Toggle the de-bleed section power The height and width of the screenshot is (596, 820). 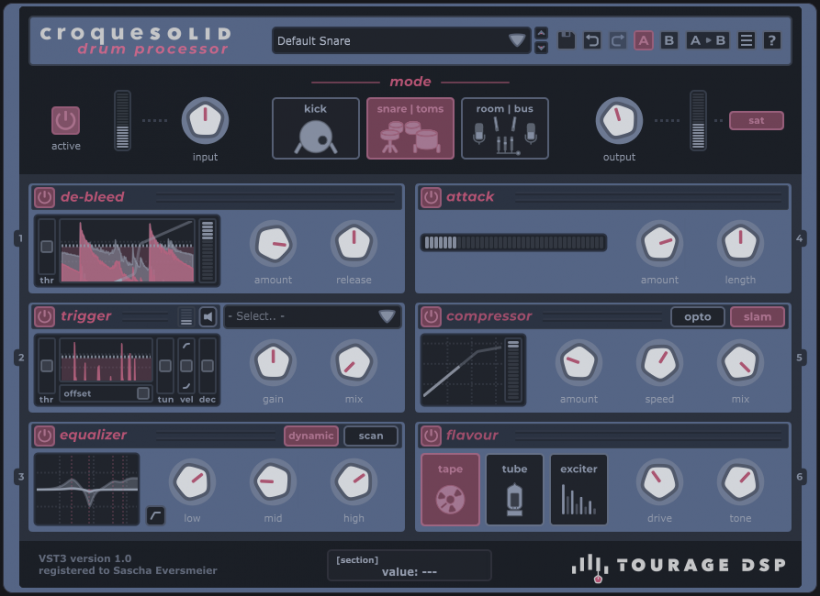tap(44, 197)
